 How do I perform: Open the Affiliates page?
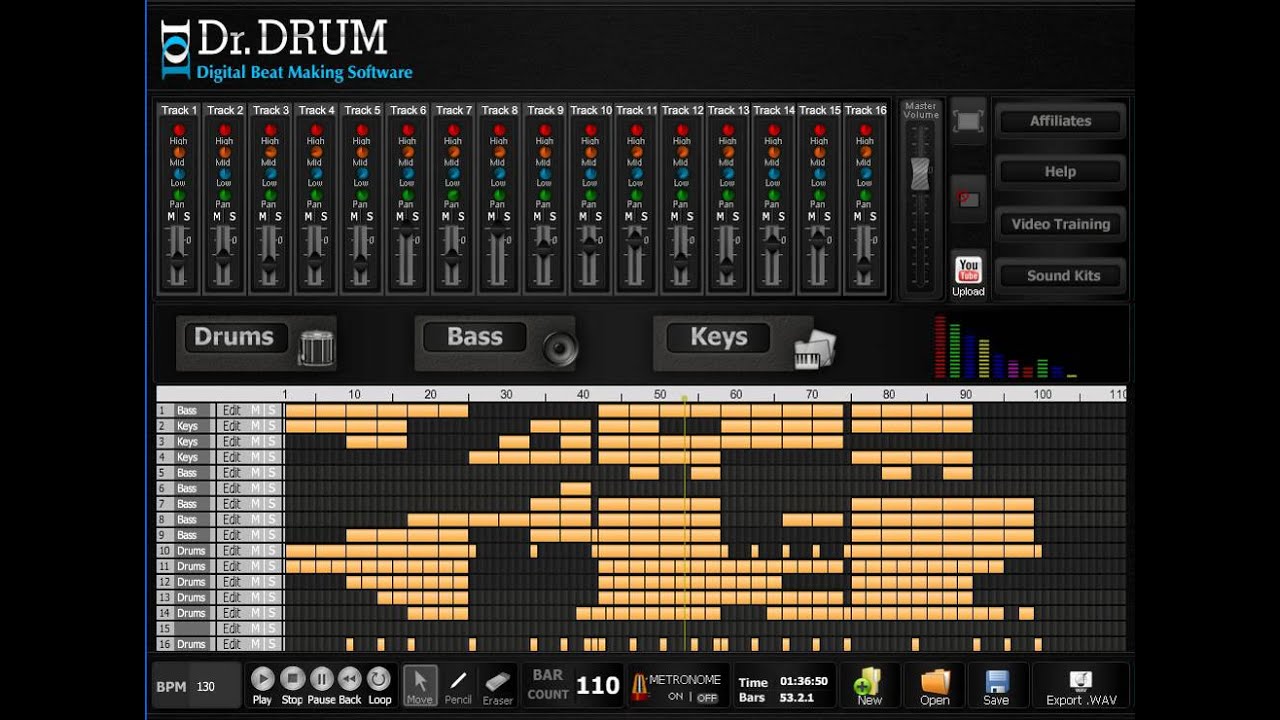coord(1060,120)
